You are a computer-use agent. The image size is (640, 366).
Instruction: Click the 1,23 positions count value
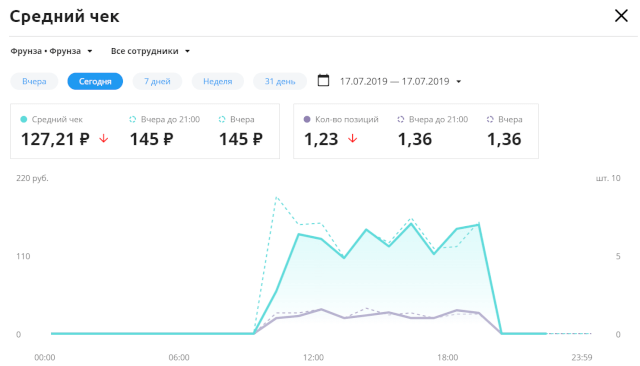tap(321, 139)
